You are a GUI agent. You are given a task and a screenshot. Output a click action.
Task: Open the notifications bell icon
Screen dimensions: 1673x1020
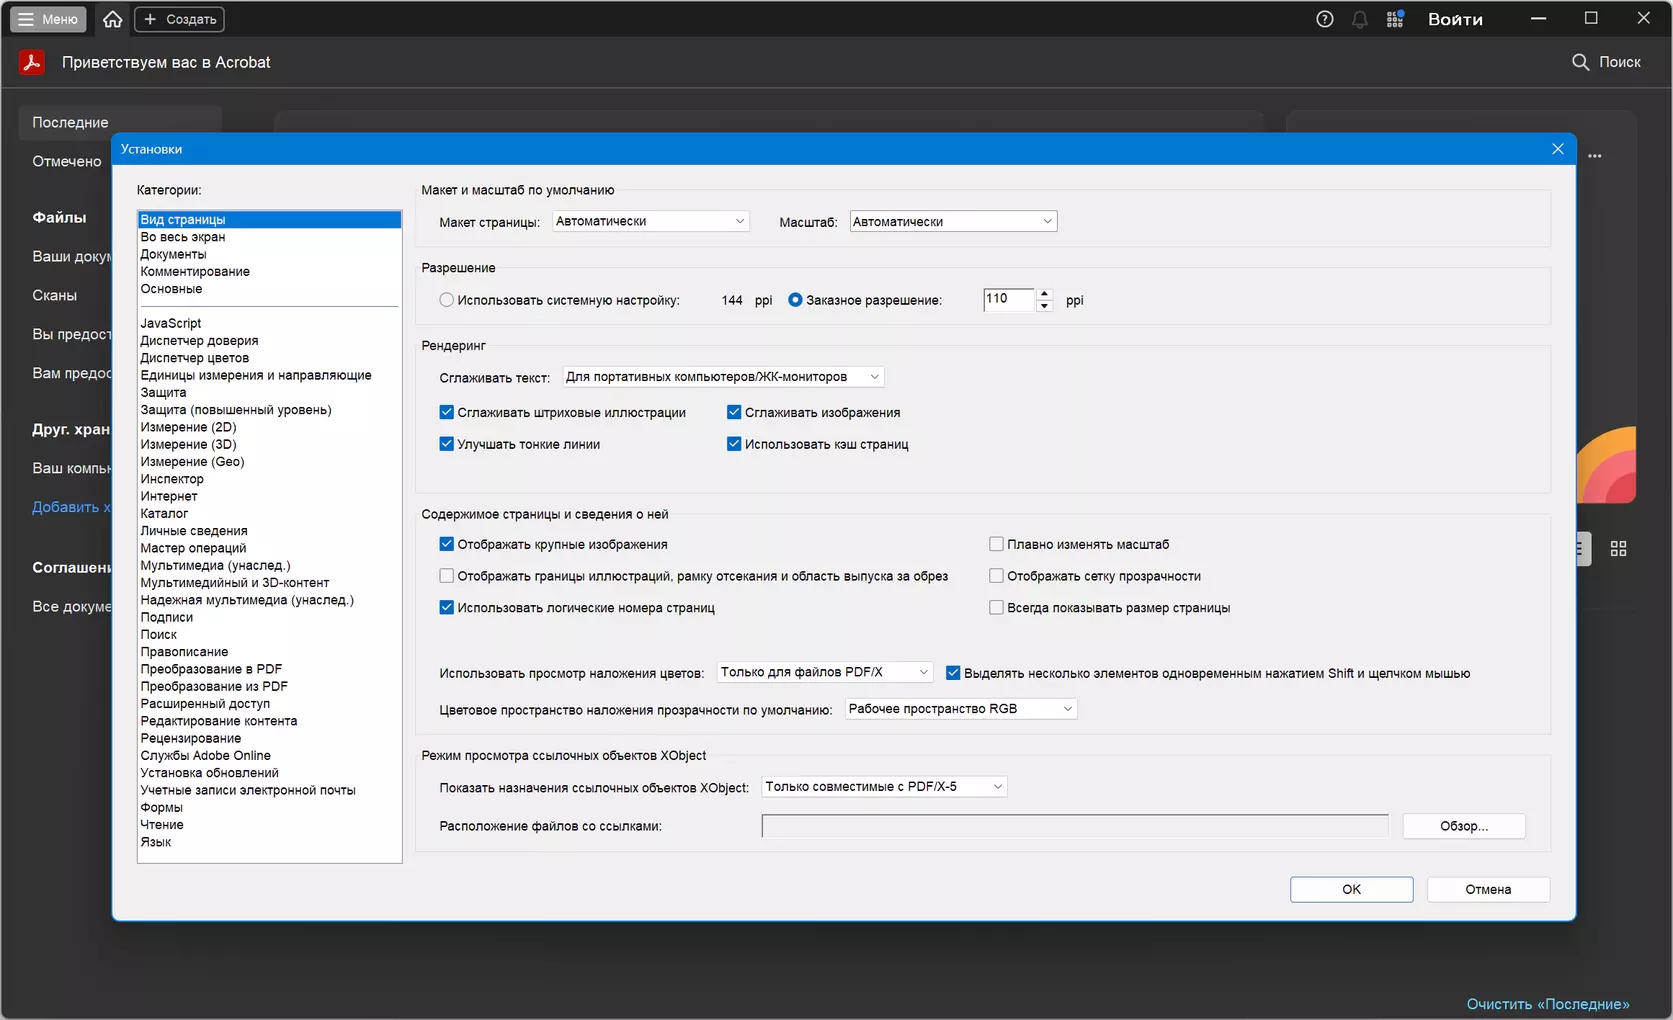(x=1360, y=19)
